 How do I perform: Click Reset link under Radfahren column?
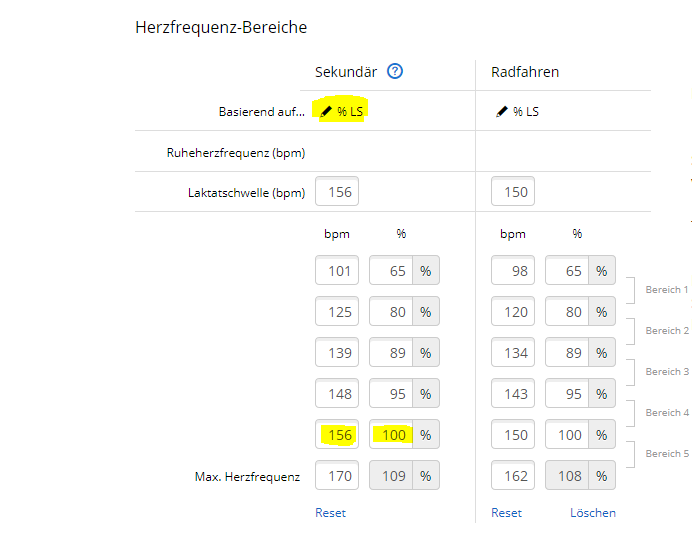pos(506,513)
